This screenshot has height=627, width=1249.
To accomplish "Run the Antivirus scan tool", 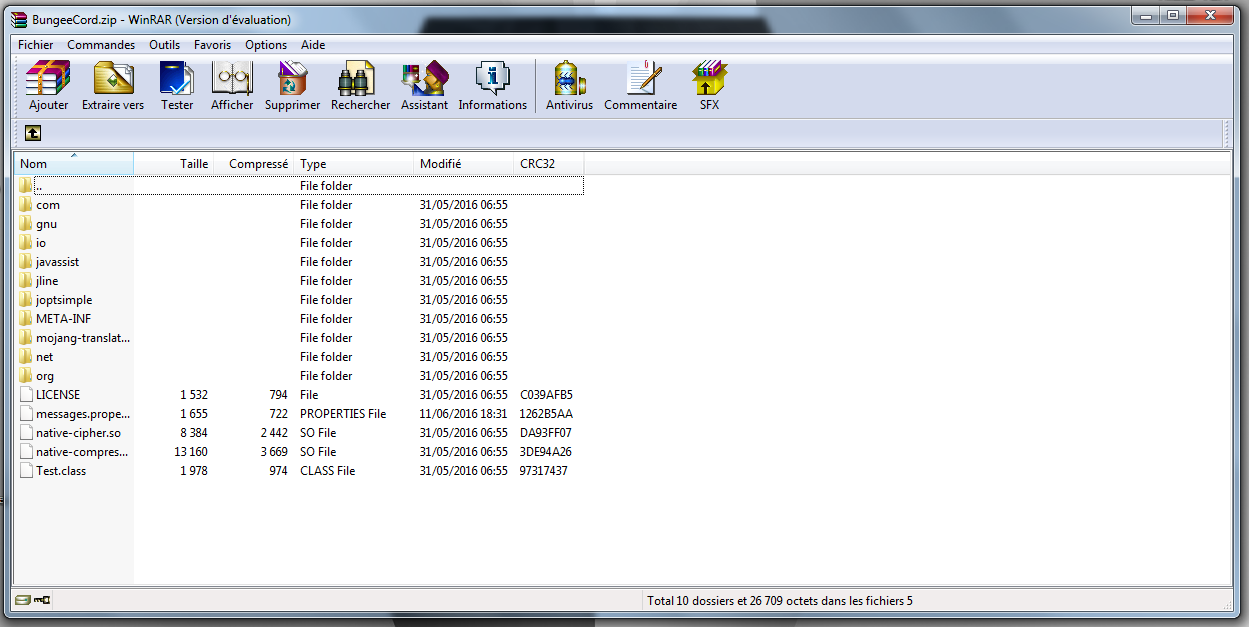I will tap(569, 85).
